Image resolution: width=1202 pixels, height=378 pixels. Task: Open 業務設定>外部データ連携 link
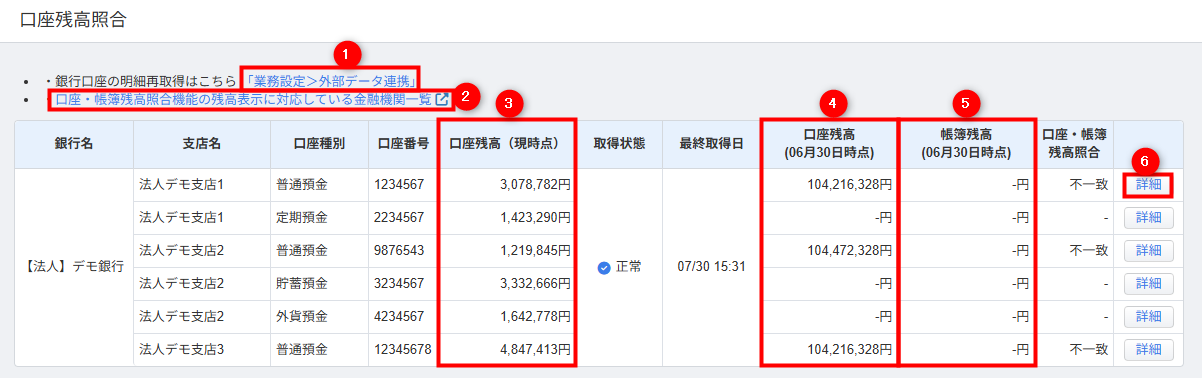(331, 79)
